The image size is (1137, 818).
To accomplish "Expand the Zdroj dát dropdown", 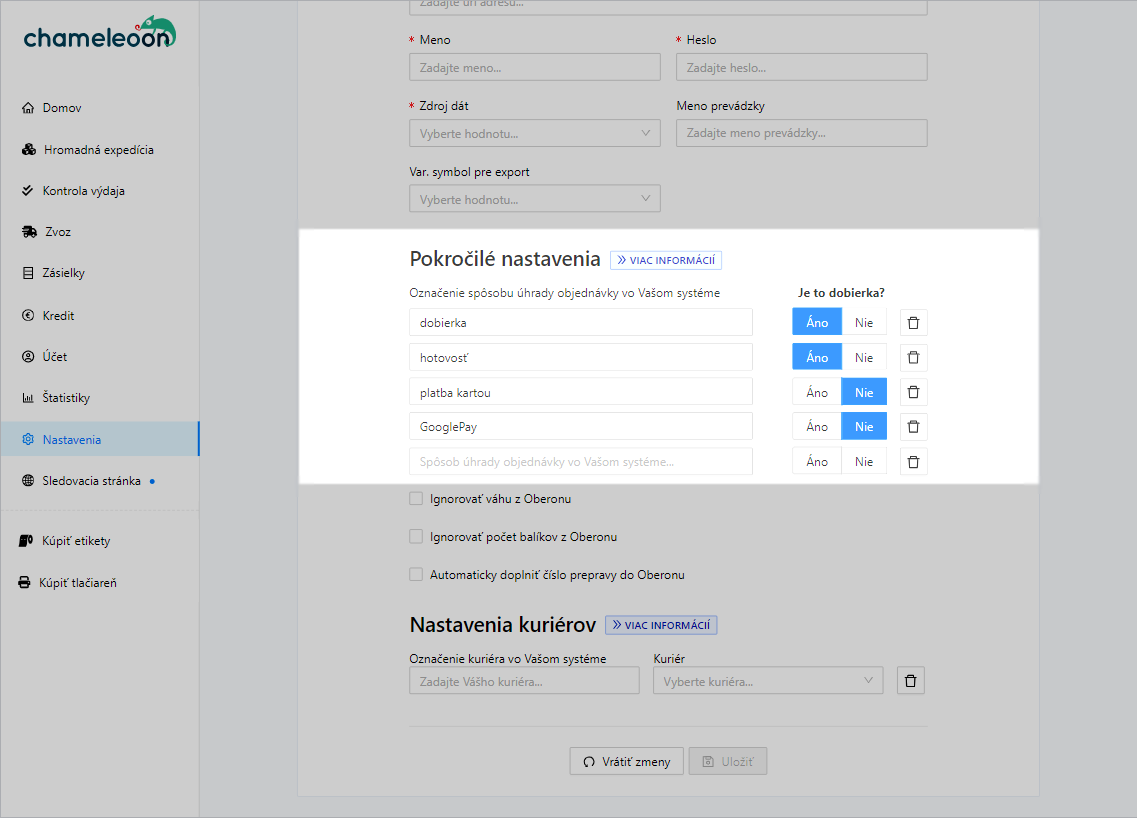I will click(x=534, y=133).
